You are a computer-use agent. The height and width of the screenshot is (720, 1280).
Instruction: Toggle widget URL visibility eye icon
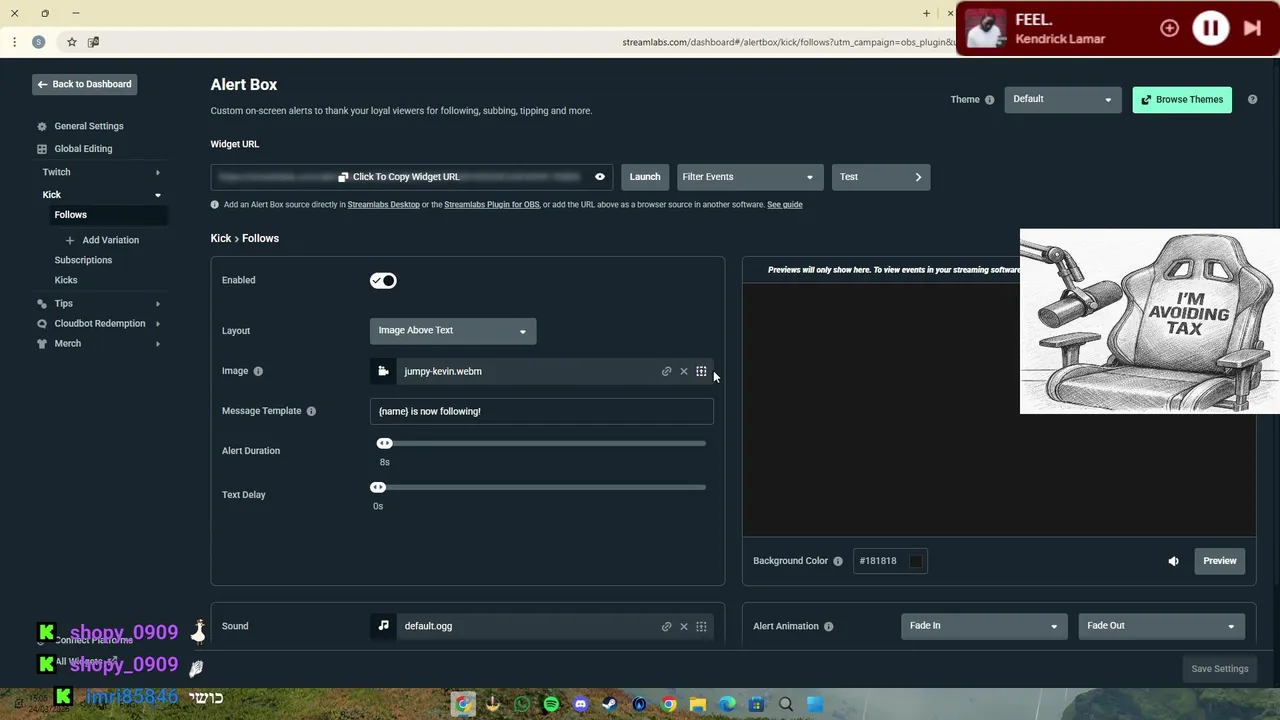tap(600, 177)
